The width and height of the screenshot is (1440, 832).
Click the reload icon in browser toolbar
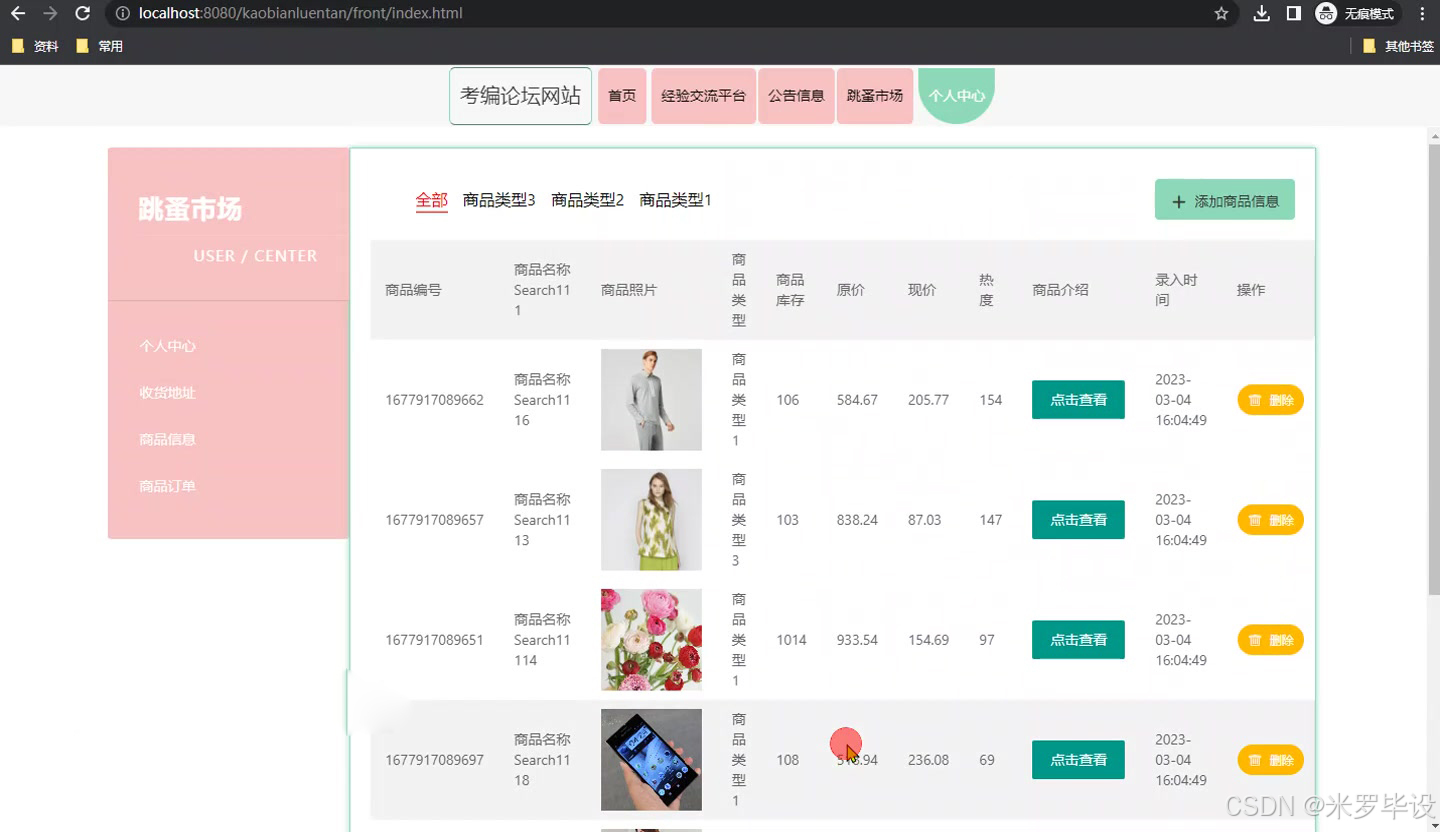click(x=82, y=14)
